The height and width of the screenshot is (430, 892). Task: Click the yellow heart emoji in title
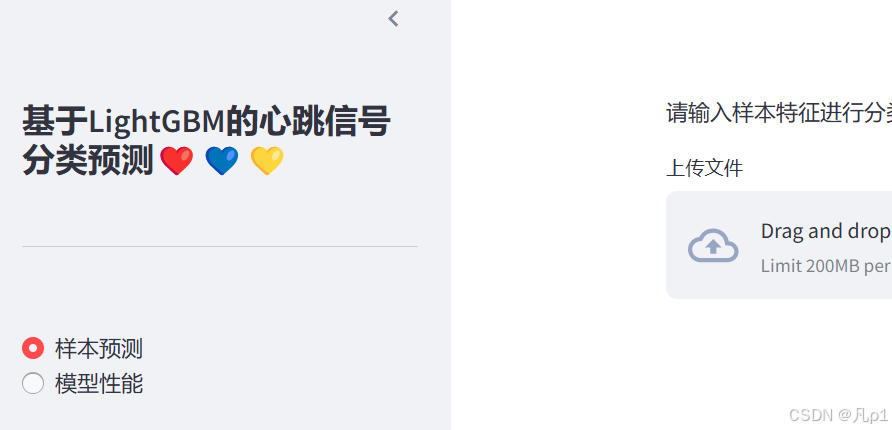click(x=267, y=160)
